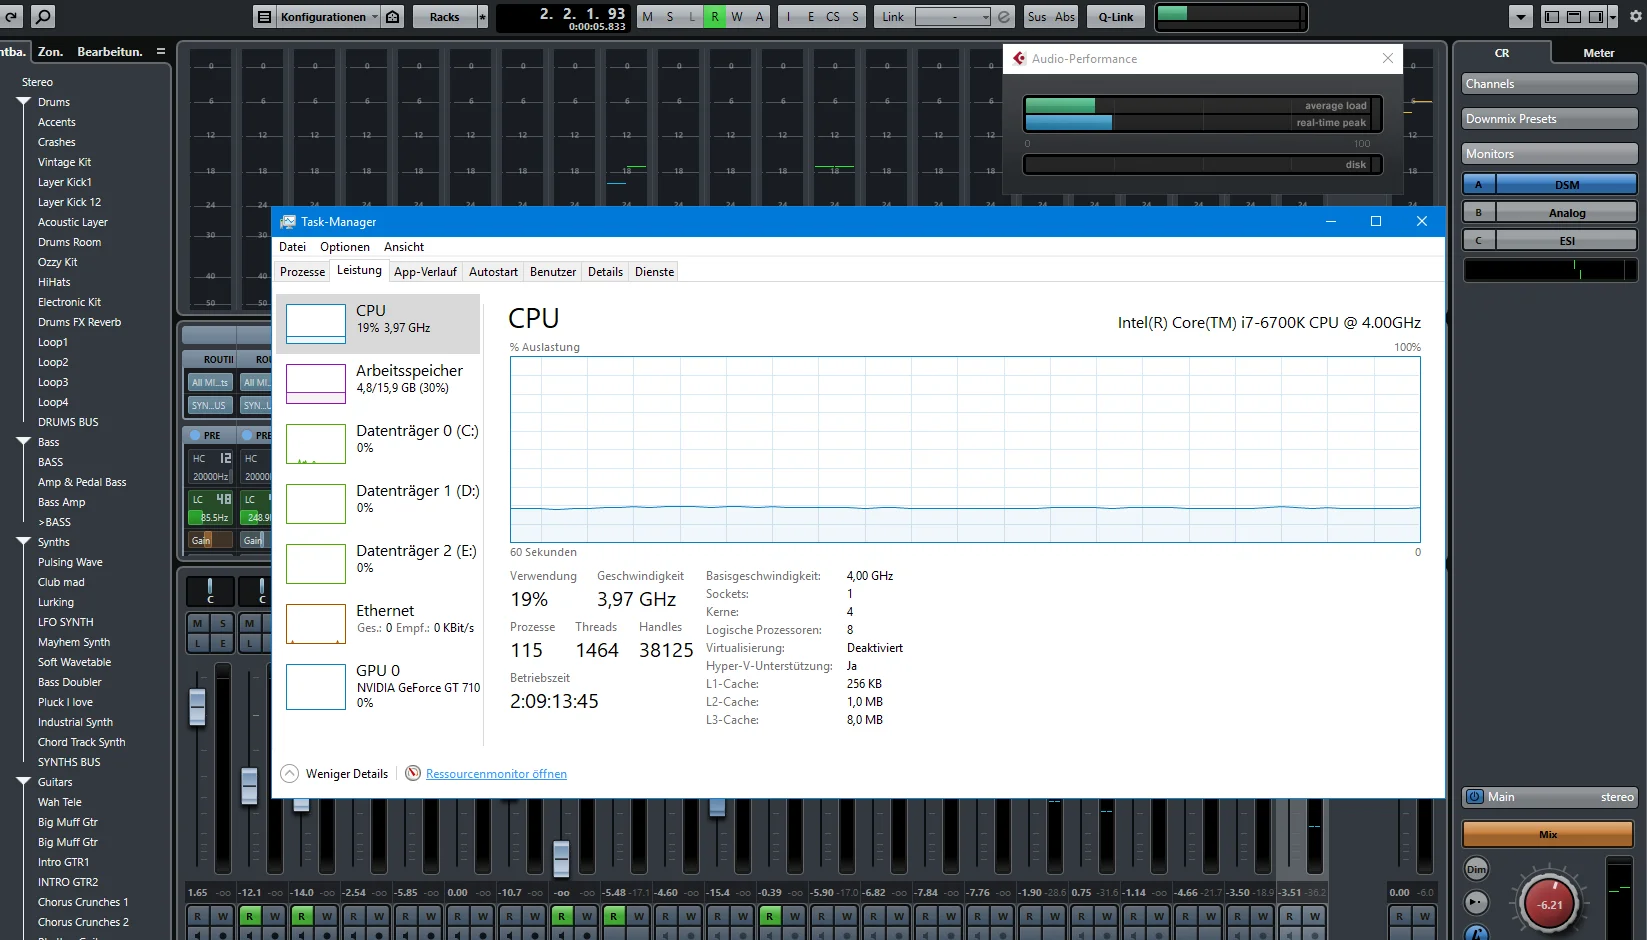Click the Ressourcenmonitor öffnen link

tap(496, 774)
